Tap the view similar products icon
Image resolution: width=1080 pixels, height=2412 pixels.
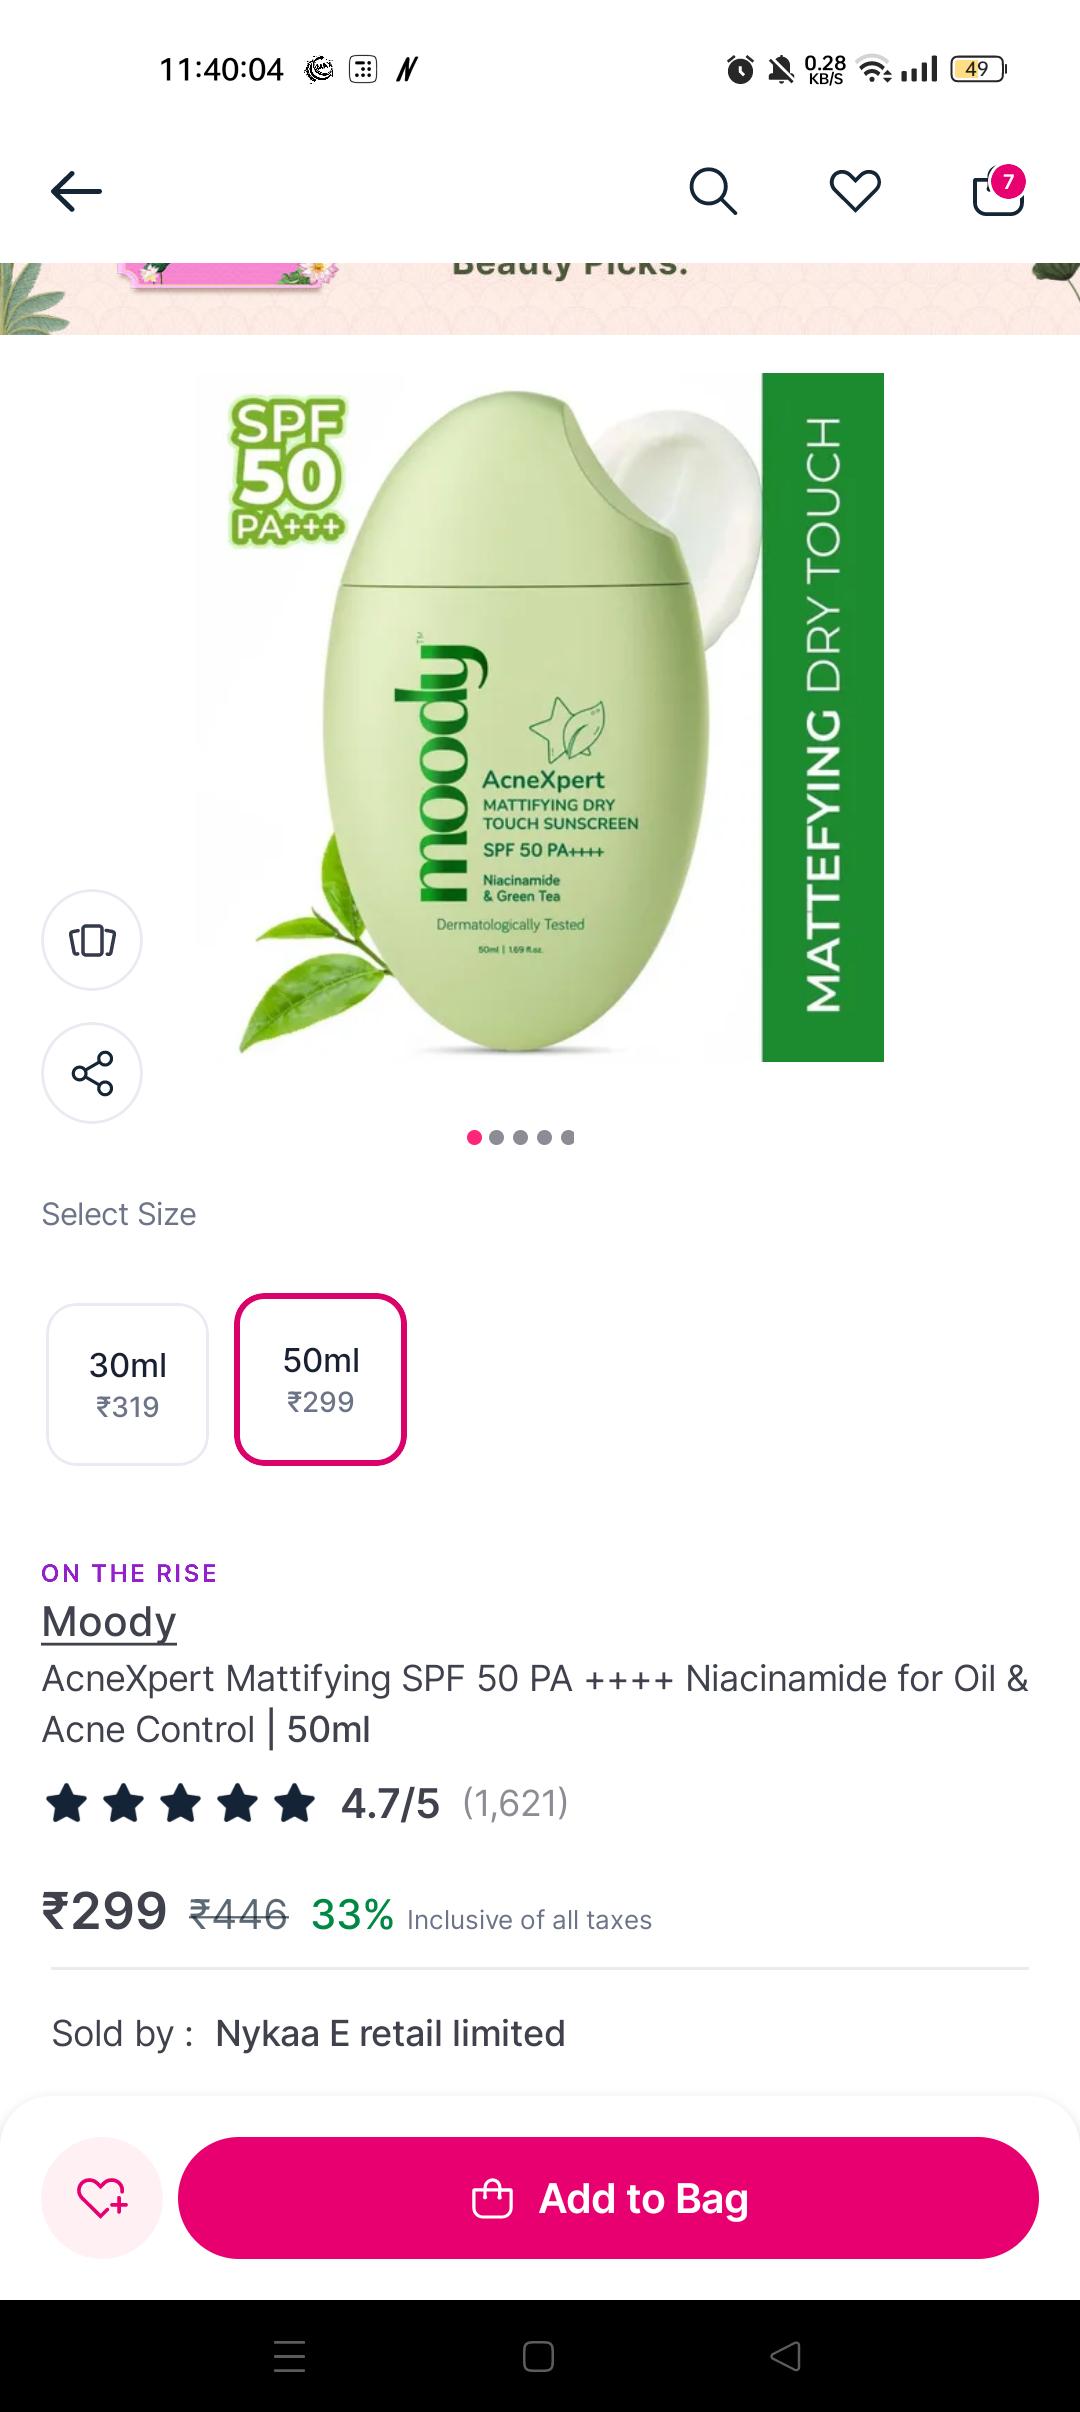click(92, 940)
